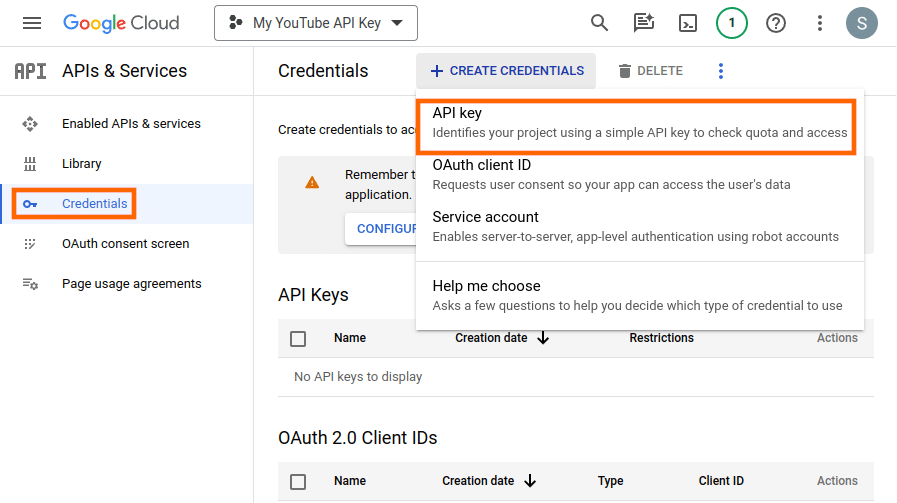Click the Create Credentials button
This screenshot has width=897, height=503.
pyautogui.click(x=507, y=71)
